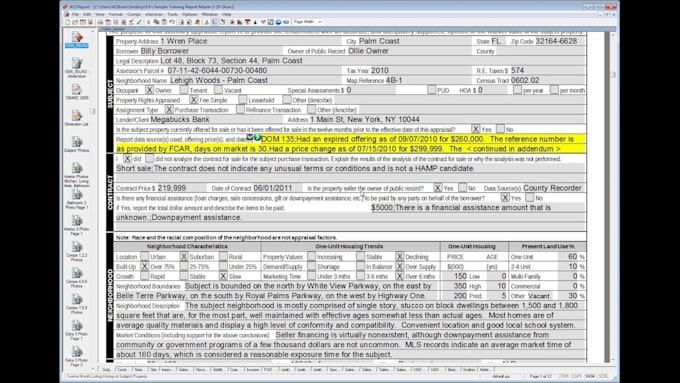The image size is (680, 383).
Task: Check the Owner occupant checkbox
Action: point(149,90)
